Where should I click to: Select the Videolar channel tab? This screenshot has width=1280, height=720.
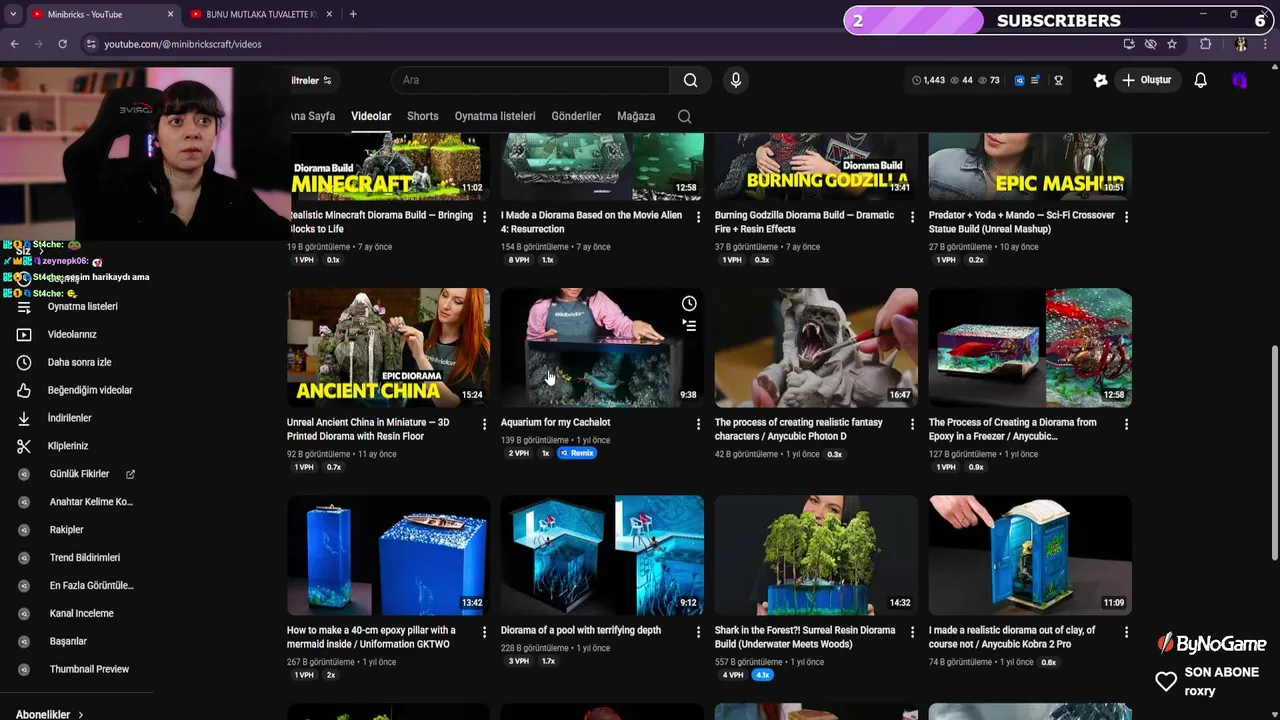(x=371, y=116)
